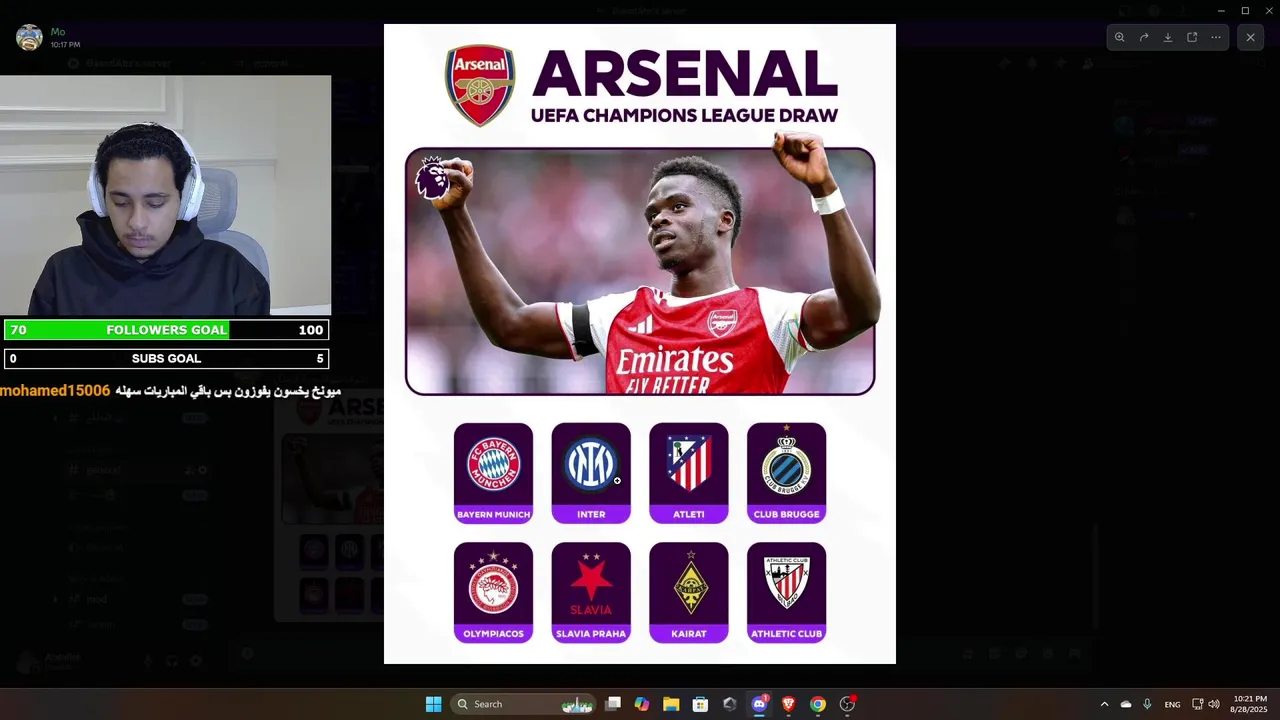Open network settings from tray icon
This screenshot has height=720, width=1280.
tap(1198, 704)
